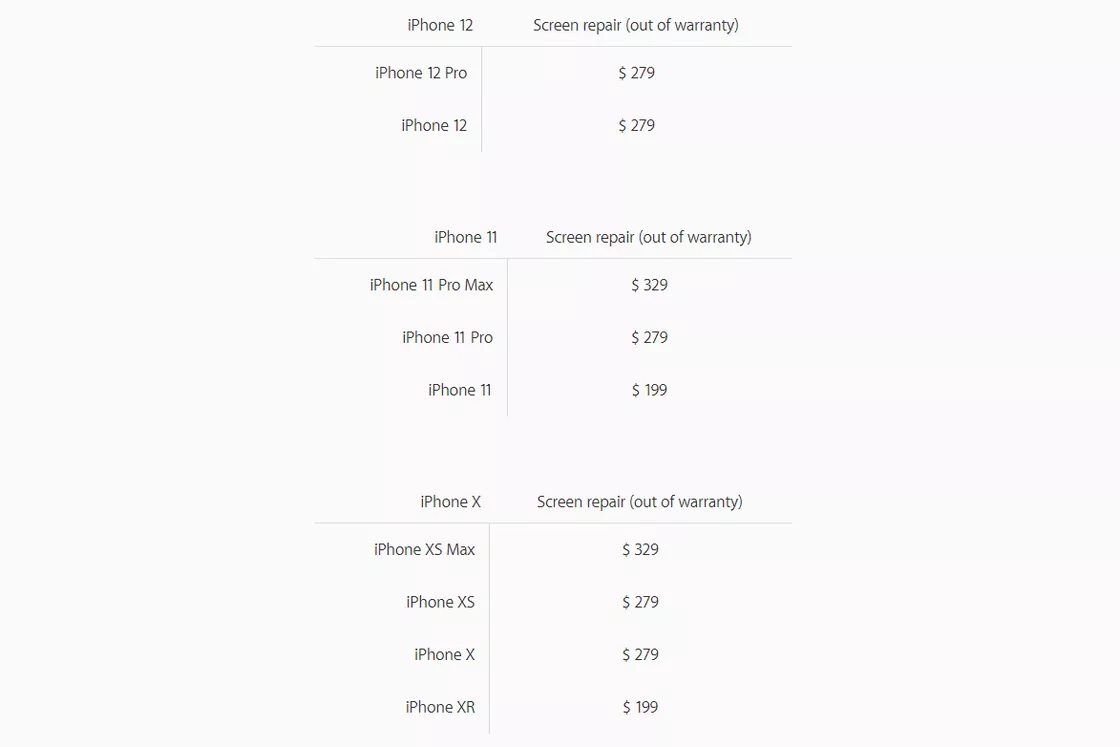Select the $279 price for iPhone XS
The height and width of the screenshot is (747, 1120).
tap(640, 602)
